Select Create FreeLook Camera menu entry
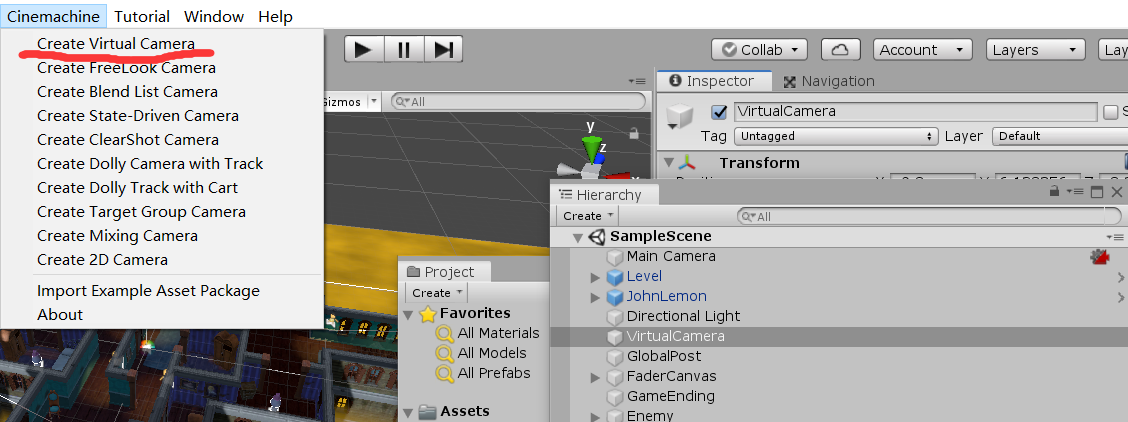 (x=126, y=68)
